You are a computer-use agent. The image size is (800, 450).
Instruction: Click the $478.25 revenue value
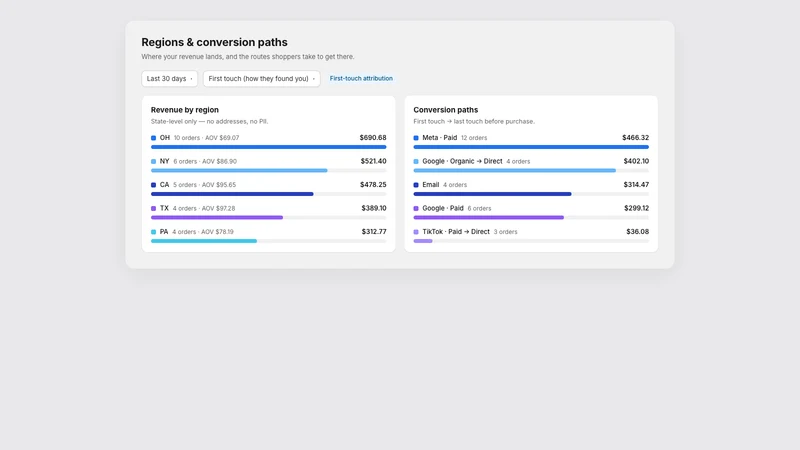coord(373,185)
